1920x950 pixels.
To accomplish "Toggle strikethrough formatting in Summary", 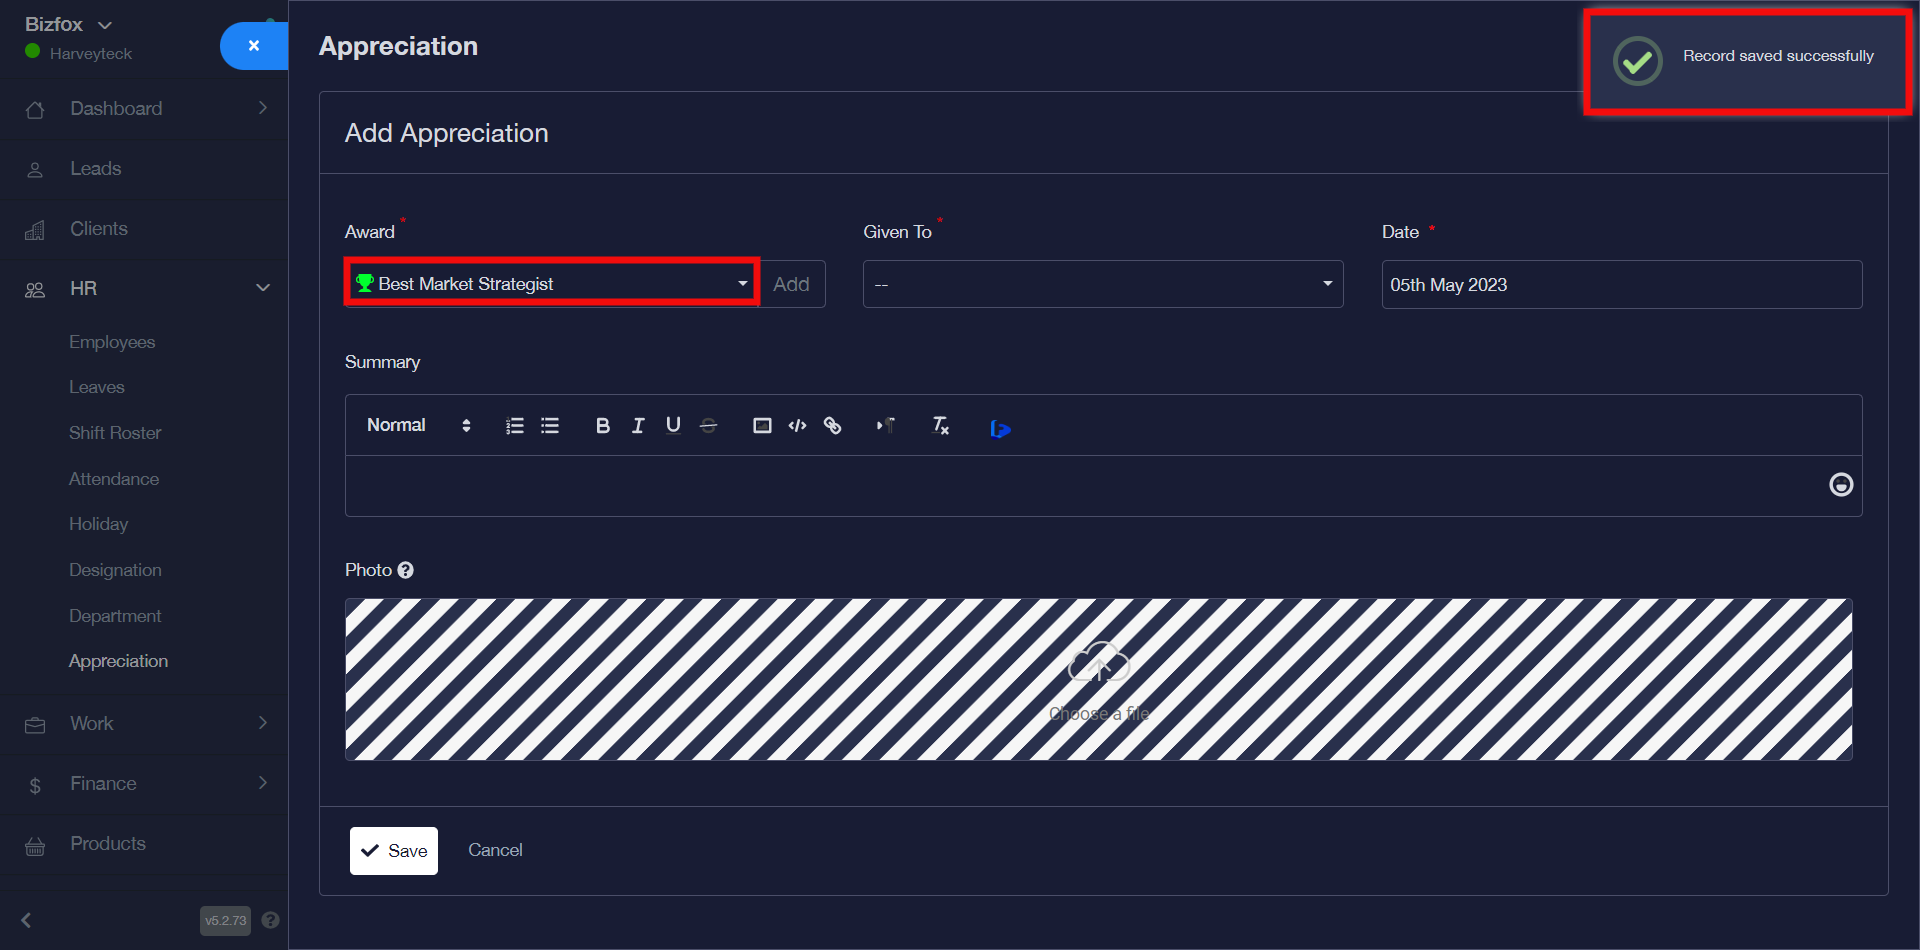I will pos(708,426).
